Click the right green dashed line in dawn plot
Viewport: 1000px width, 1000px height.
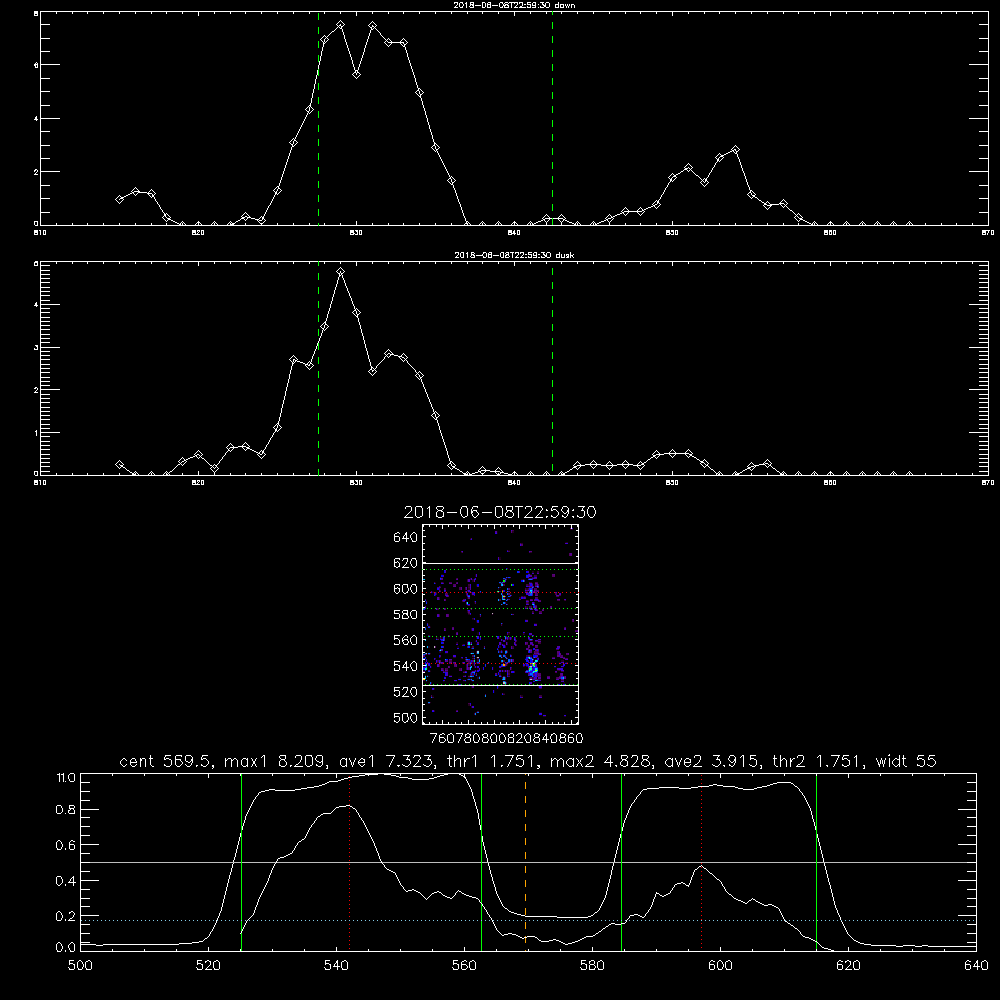point(552,118)
